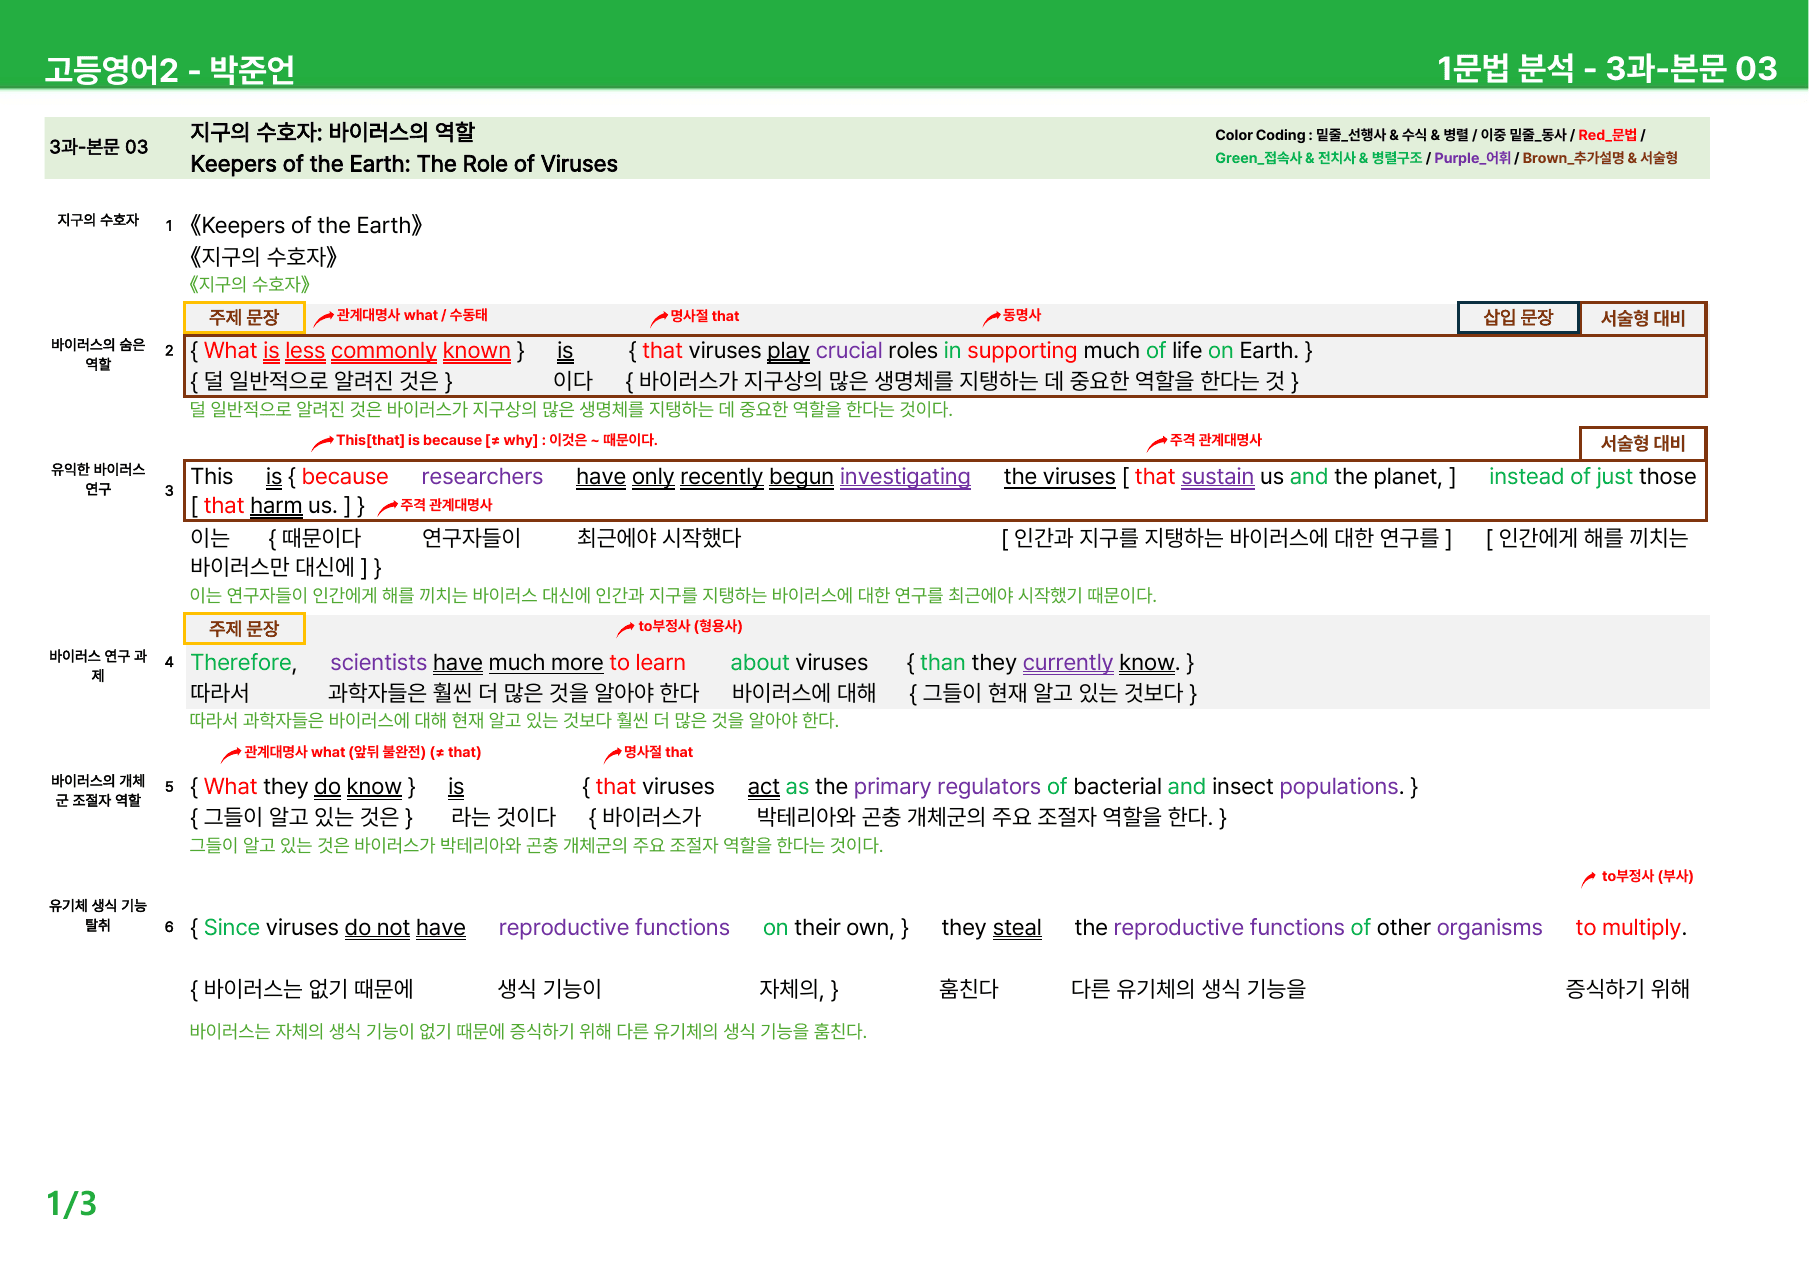Click the page number '1/3'
This screenshot has width=1809, height=1279.
(72, 1203)
